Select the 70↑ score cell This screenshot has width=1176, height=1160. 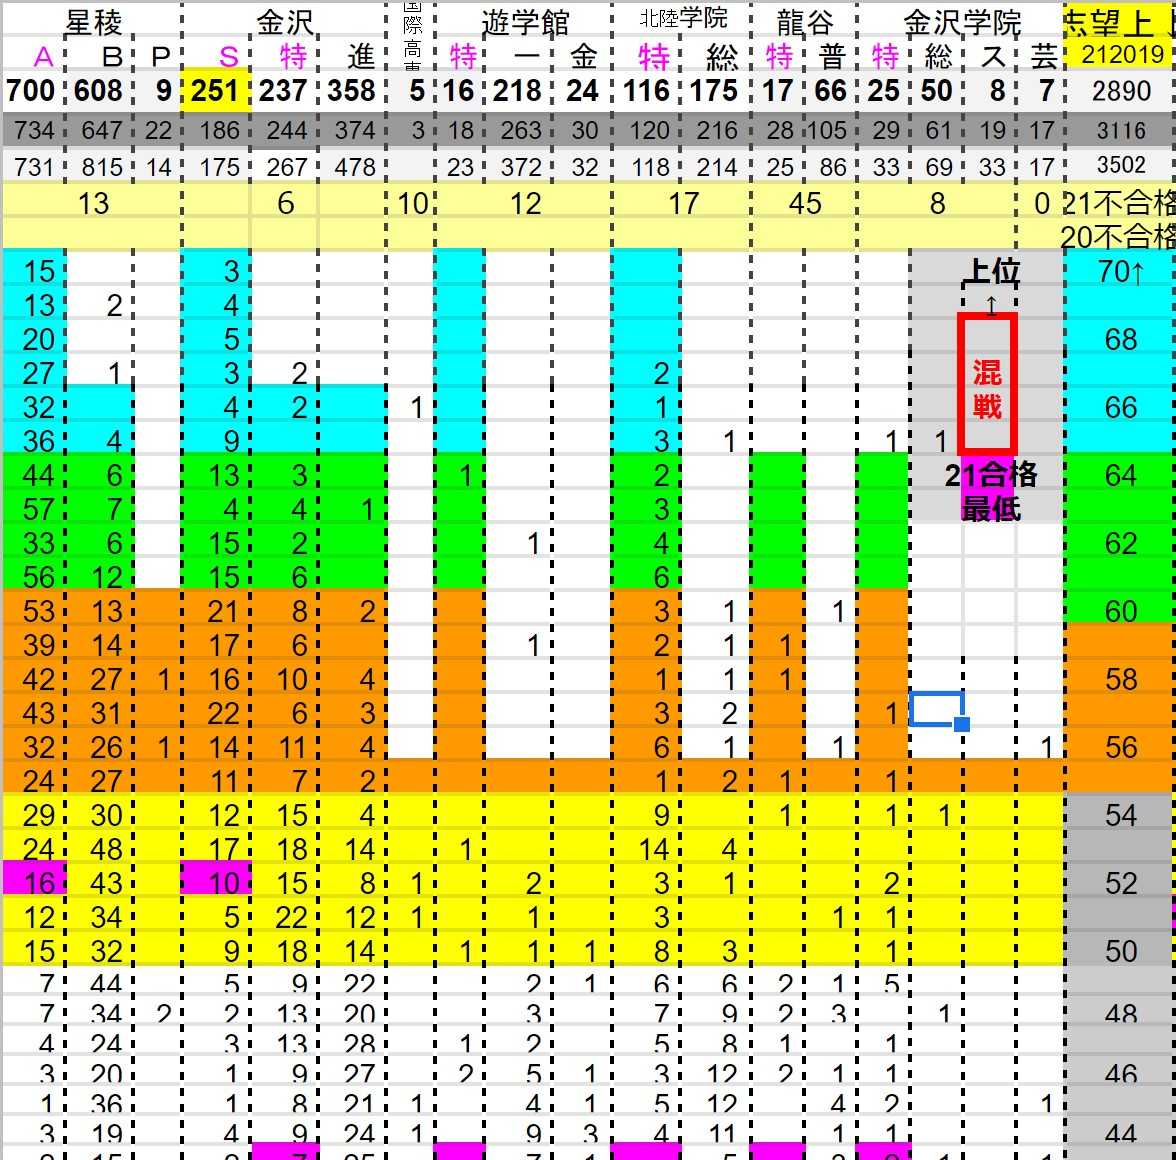pos(1119,271)
